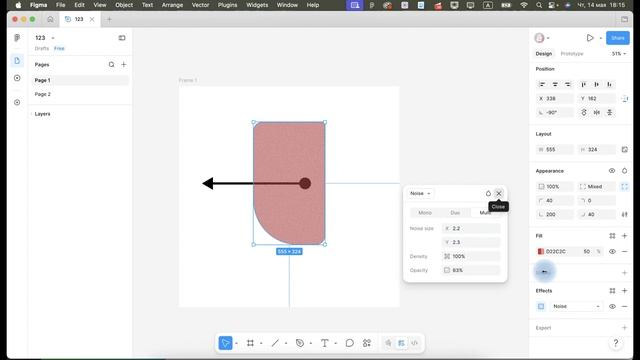
Task: Click flip horizontal icon
Action: pyautogui.click(x=597, y=112)
